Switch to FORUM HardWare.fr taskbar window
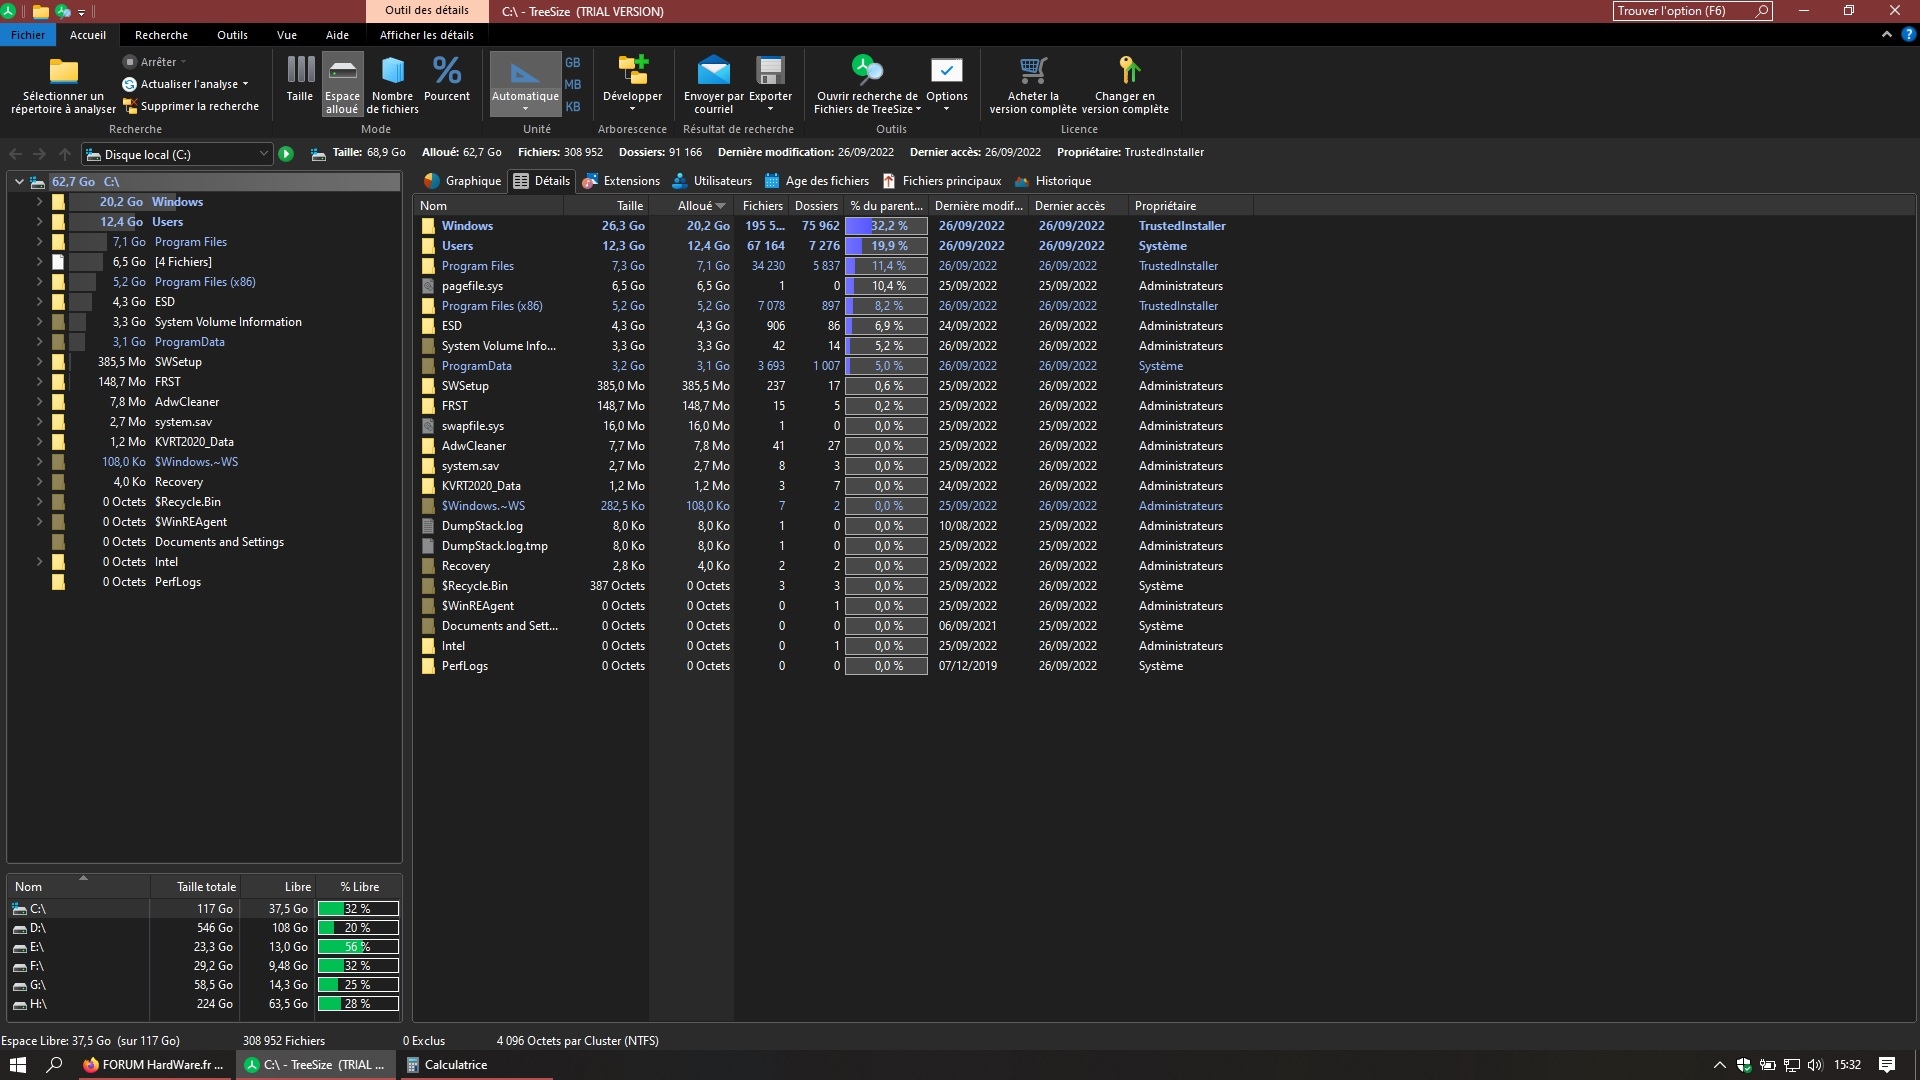Image resolution: width=1920 pixels, height=1080 pixels. [x=154, y=1065]
